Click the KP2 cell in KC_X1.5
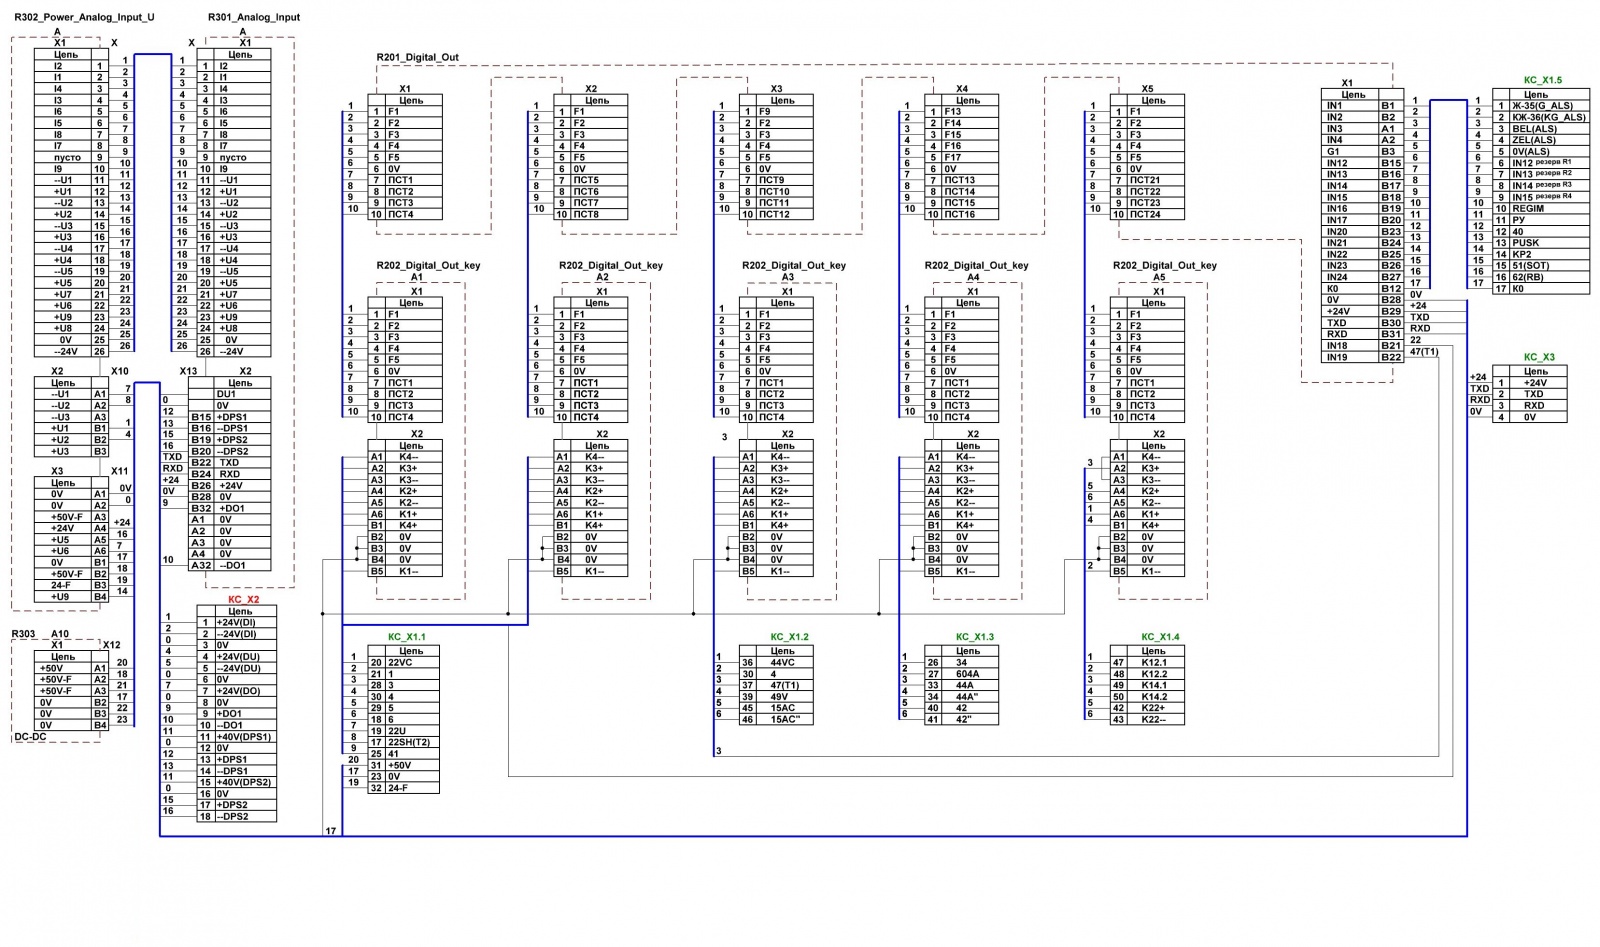Image resolution: width=1600 pixels, height=947 pixels. coord(1548,255)
